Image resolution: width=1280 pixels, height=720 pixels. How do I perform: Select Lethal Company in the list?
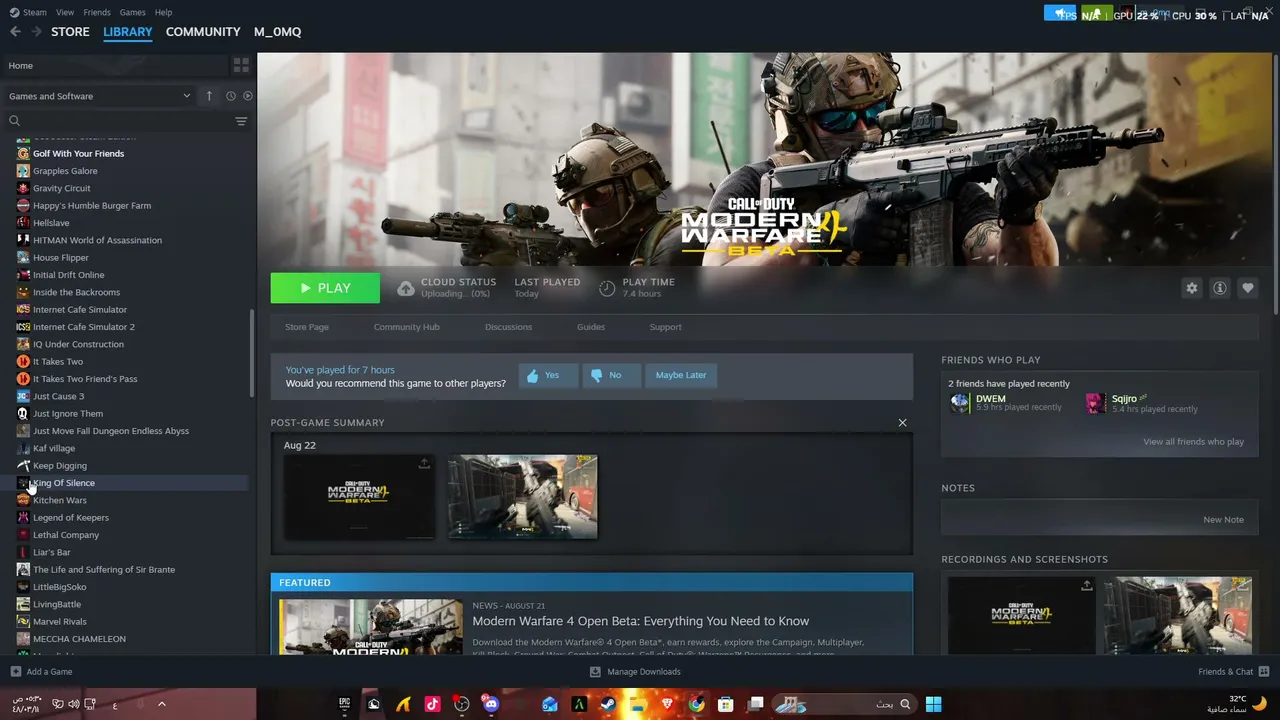66,535
